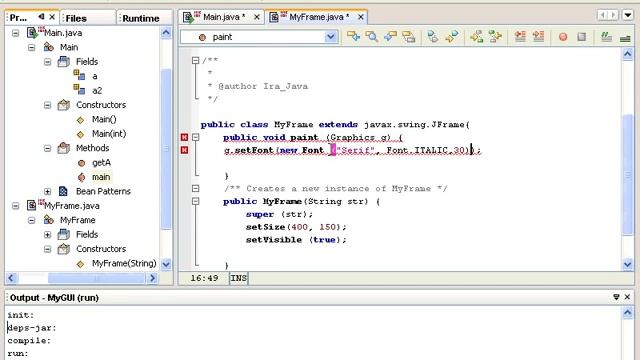640x360 pixels.
Task: Select the Bean Patterns node
Action: (103, 191)
